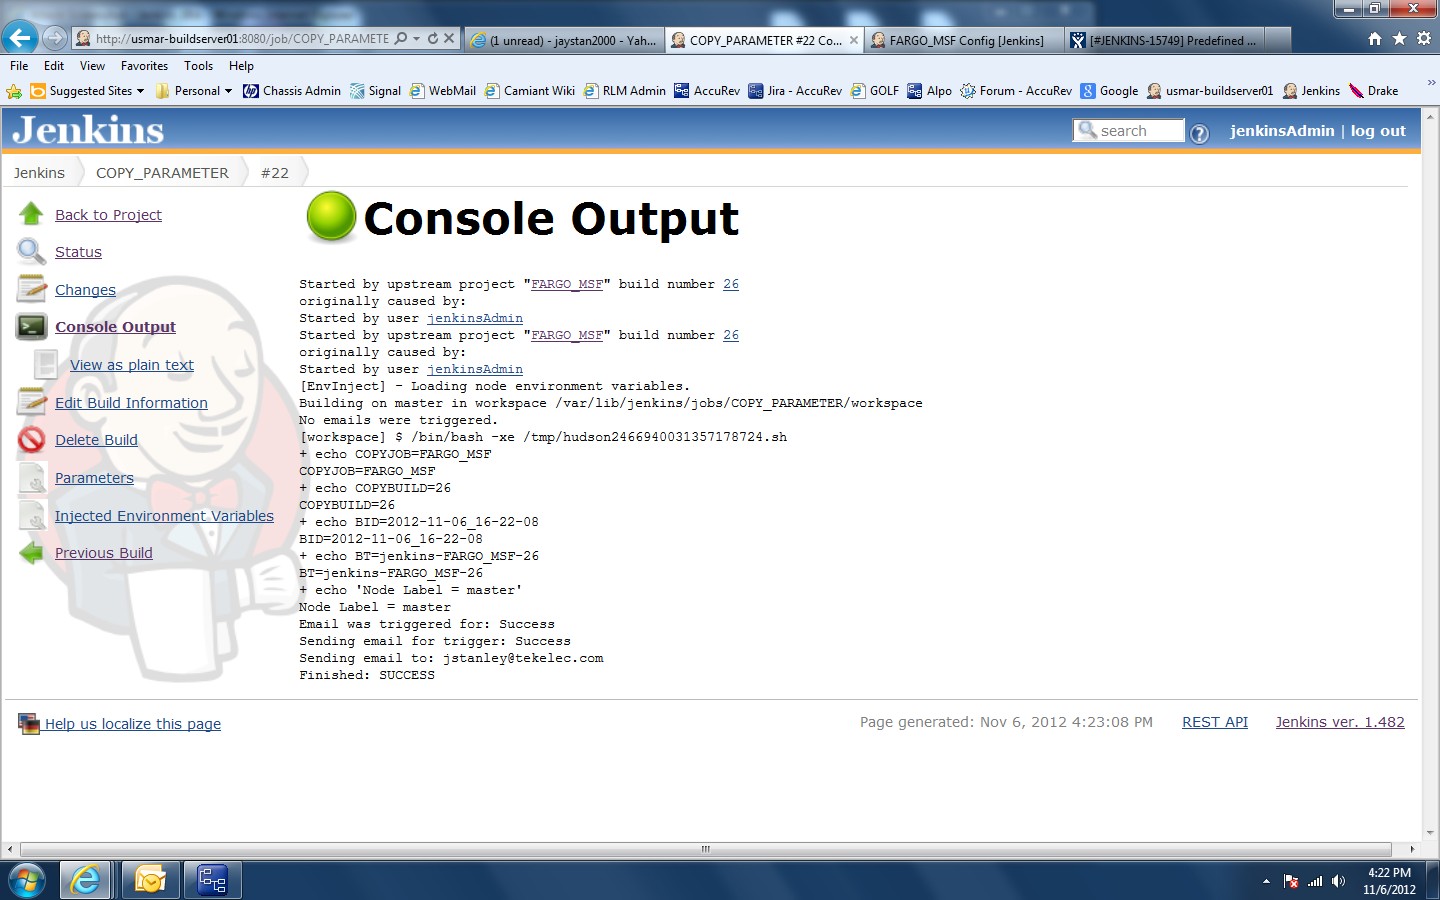The image size is (1440, 900).
Task: Click the Back to Project green arrow icon
Action: (31, 213)
